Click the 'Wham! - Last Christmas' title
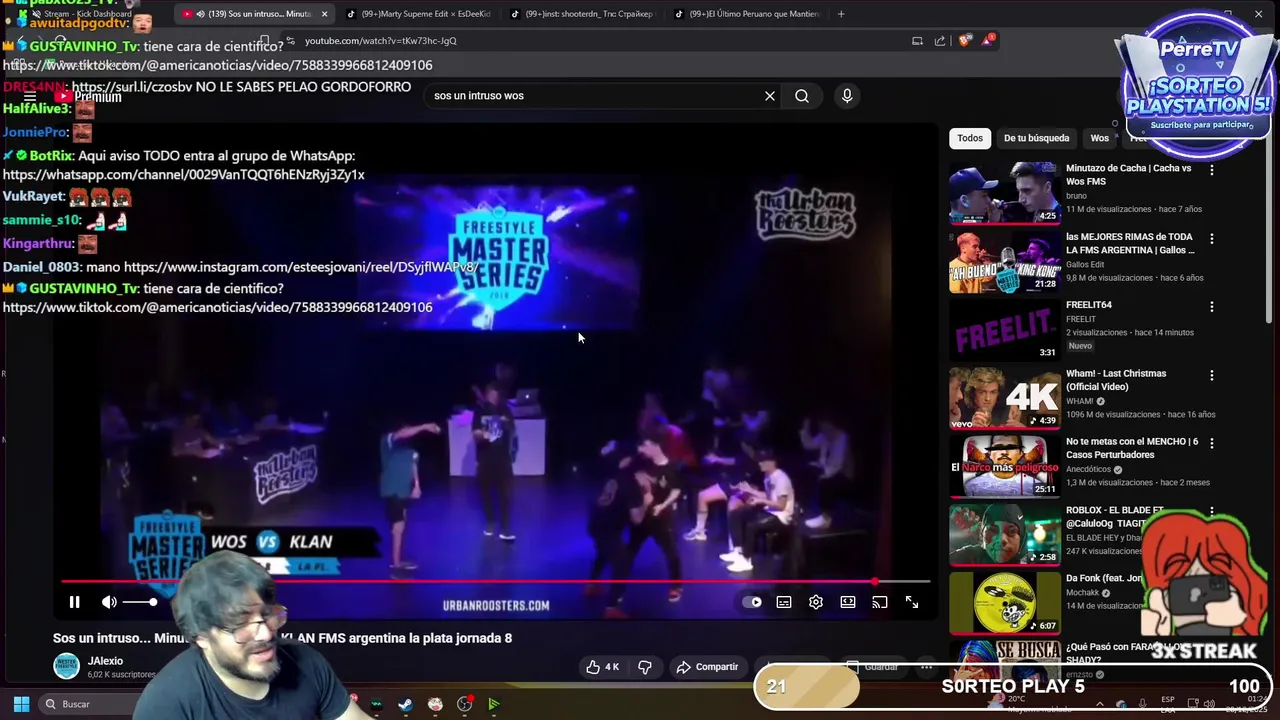Image resolution: width=1280 pixels, height=720 pixels. (1116, 380)
